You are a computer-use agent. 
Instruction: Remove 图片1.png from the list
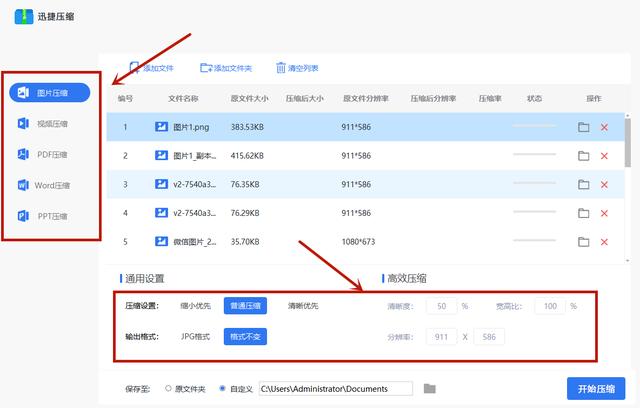coord(604,127)
